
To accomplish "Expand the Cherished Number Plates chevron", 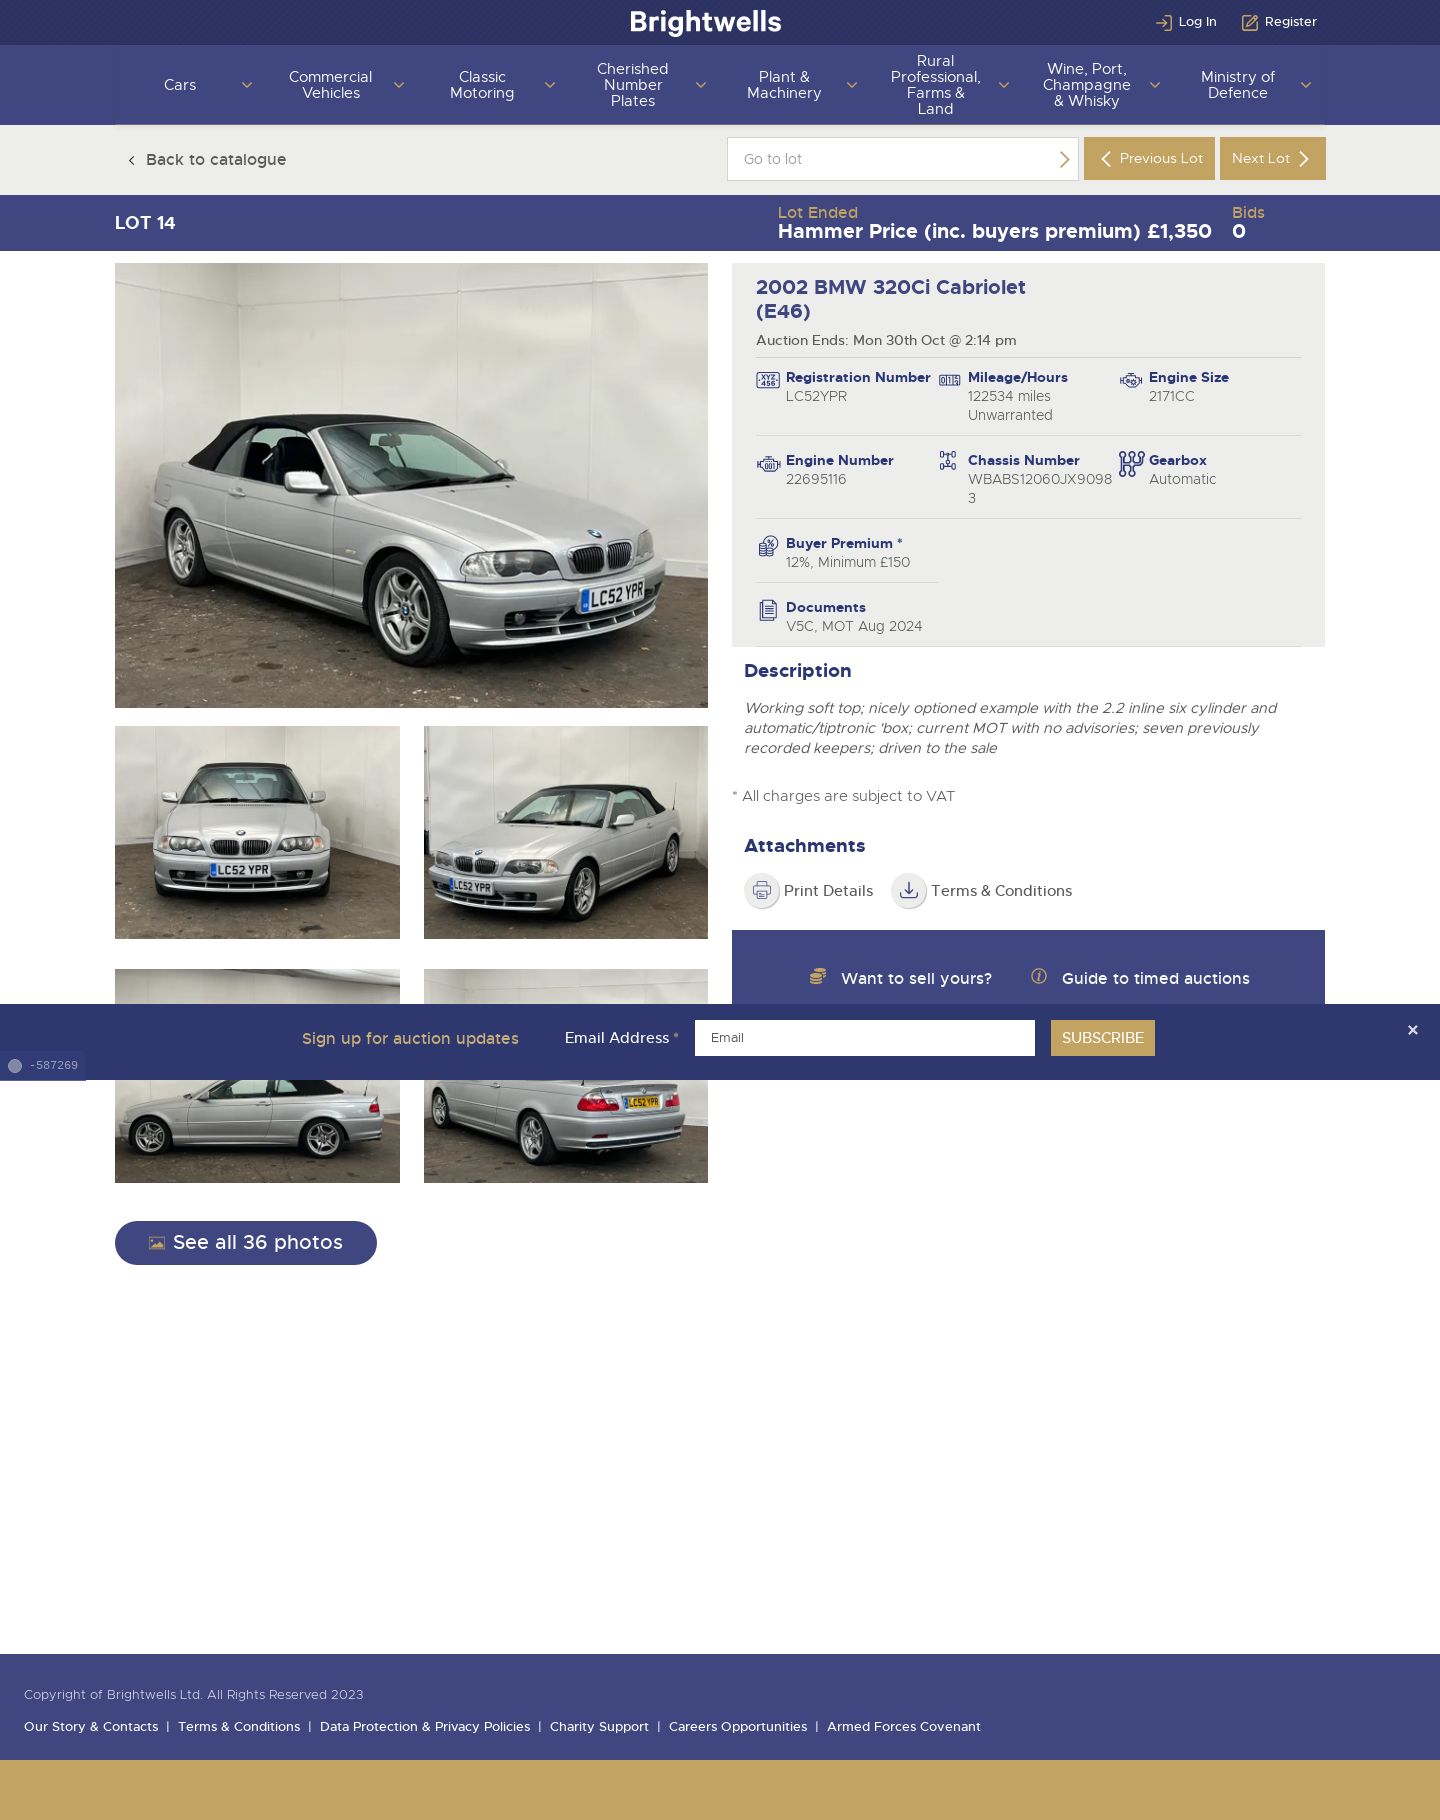I will click(701, 85).
